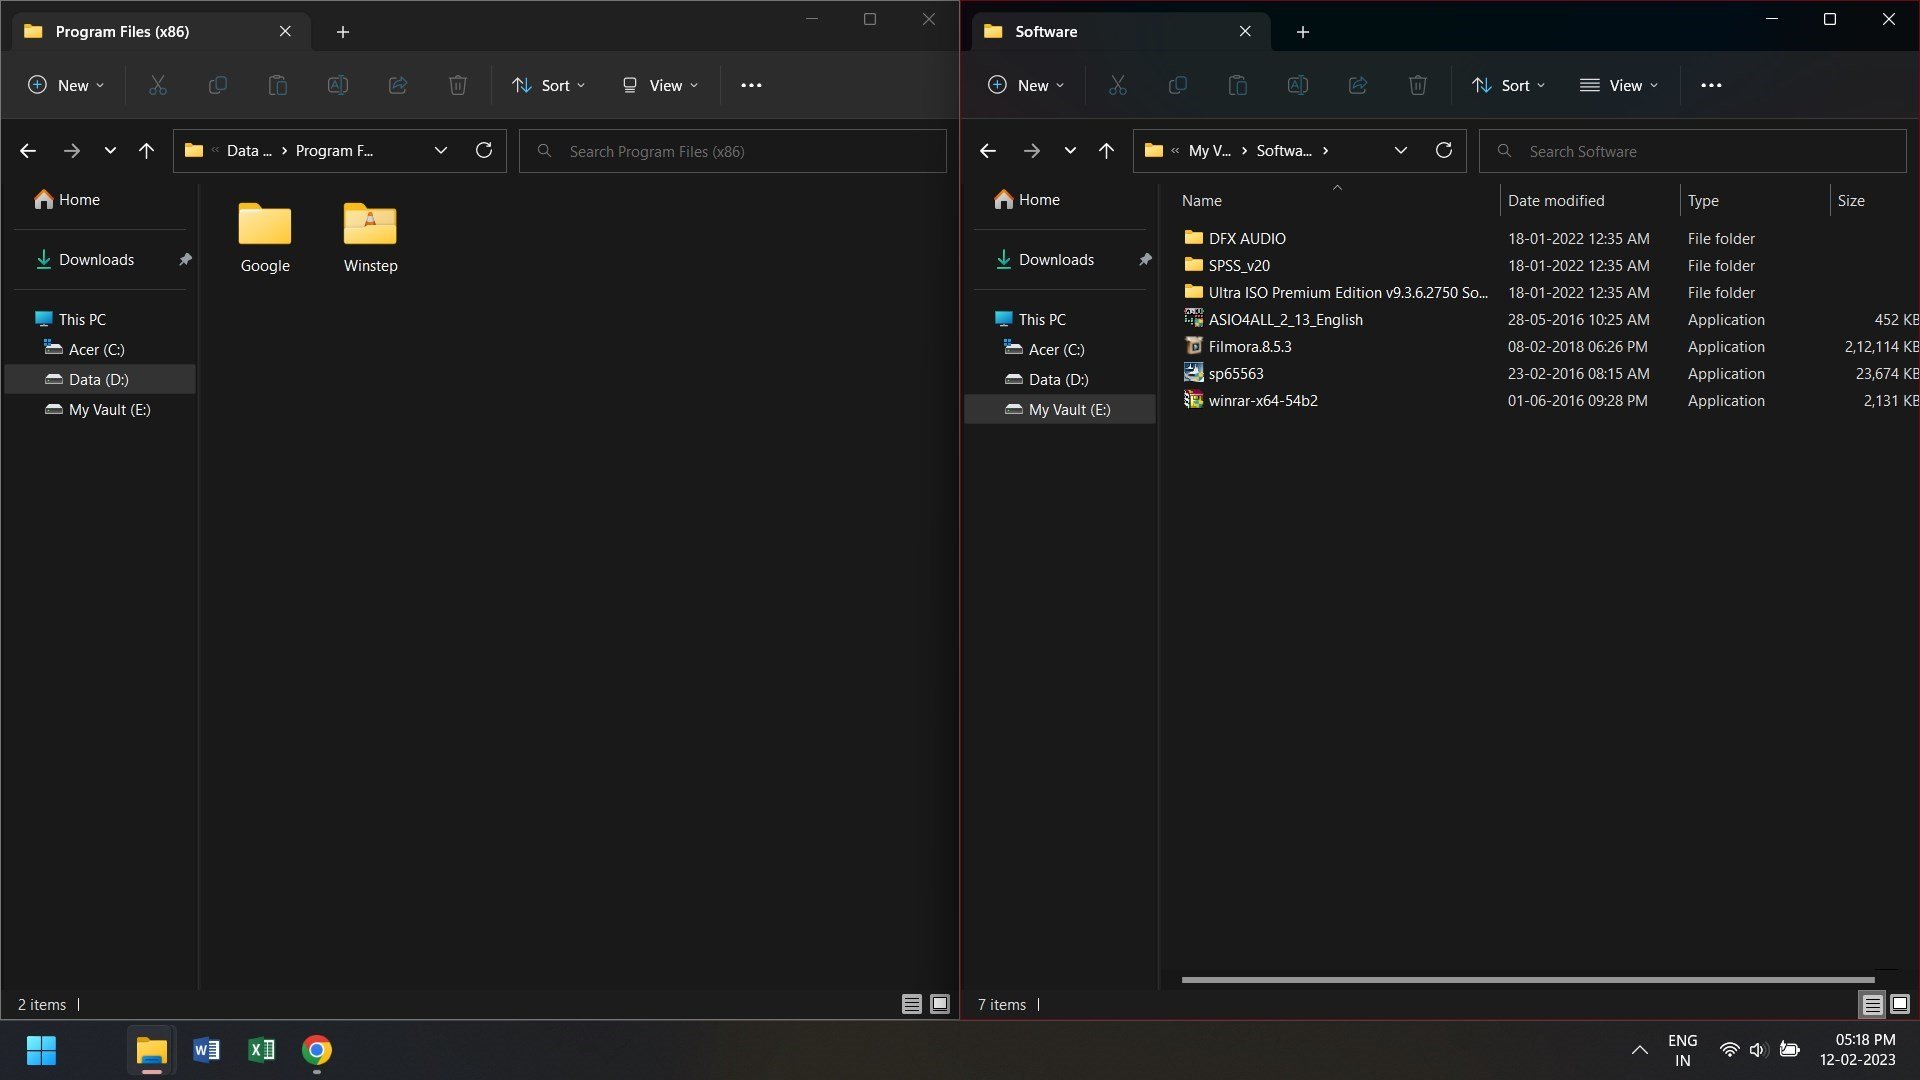Refresh the Program Files (x86) folder

point(484,150)
